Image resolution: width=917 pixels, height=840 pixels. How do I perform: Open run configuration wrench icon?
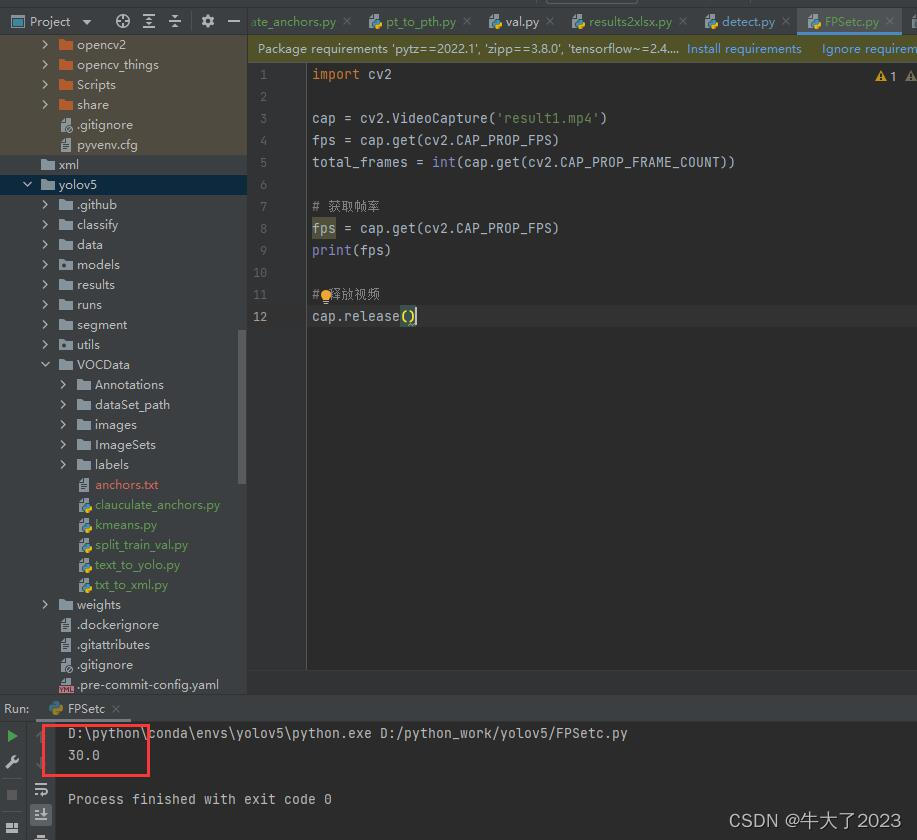coord(12,762)
